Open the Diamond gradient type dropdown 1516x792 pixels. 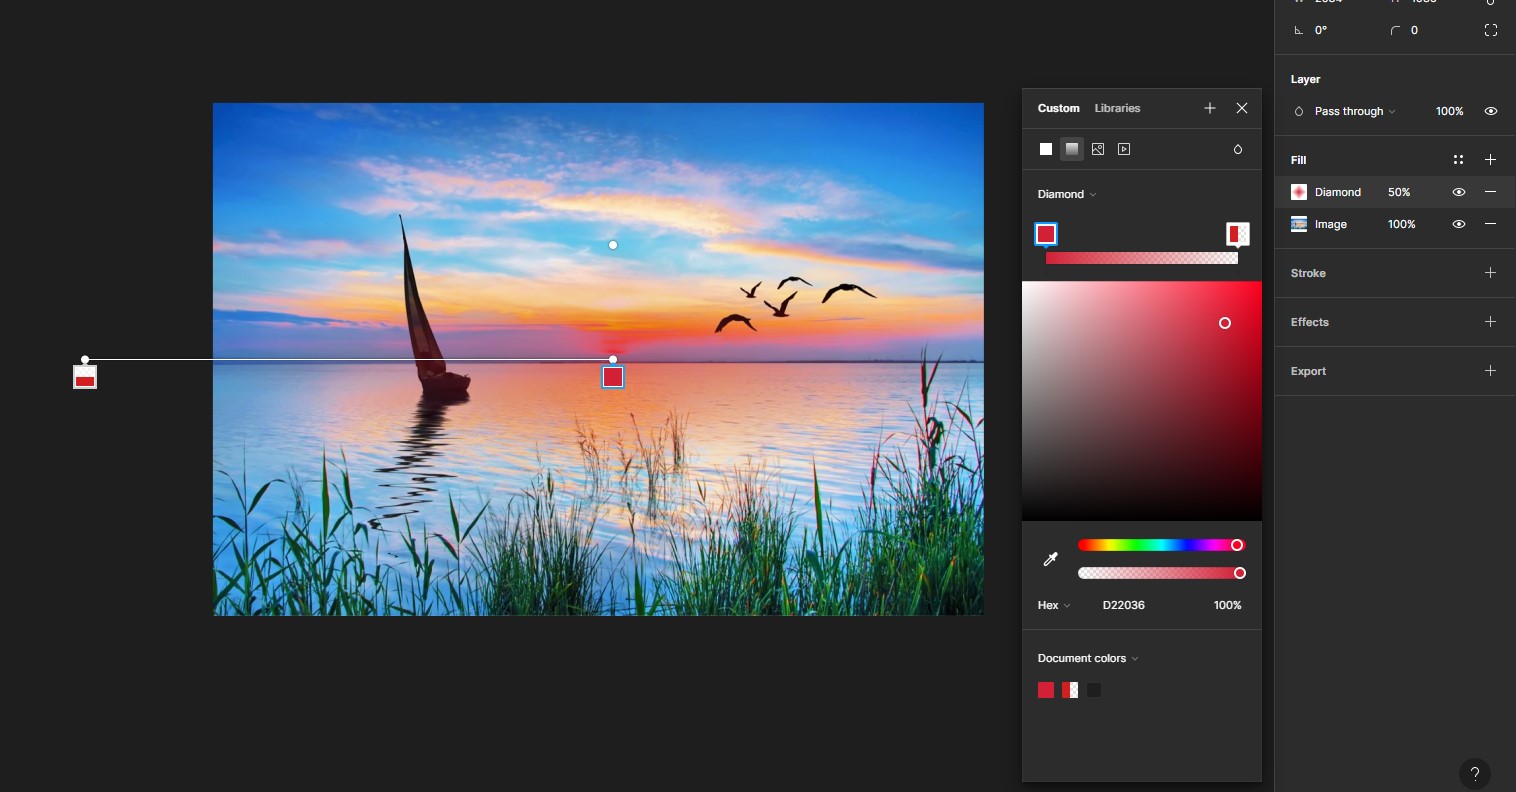[x=1067, y=194]
